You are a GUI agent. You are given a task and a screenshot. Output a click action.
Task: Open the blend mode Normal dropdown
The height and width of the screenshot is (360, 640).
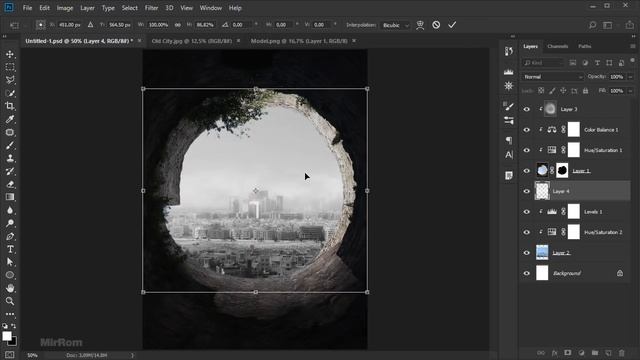[x=553, y=77]
